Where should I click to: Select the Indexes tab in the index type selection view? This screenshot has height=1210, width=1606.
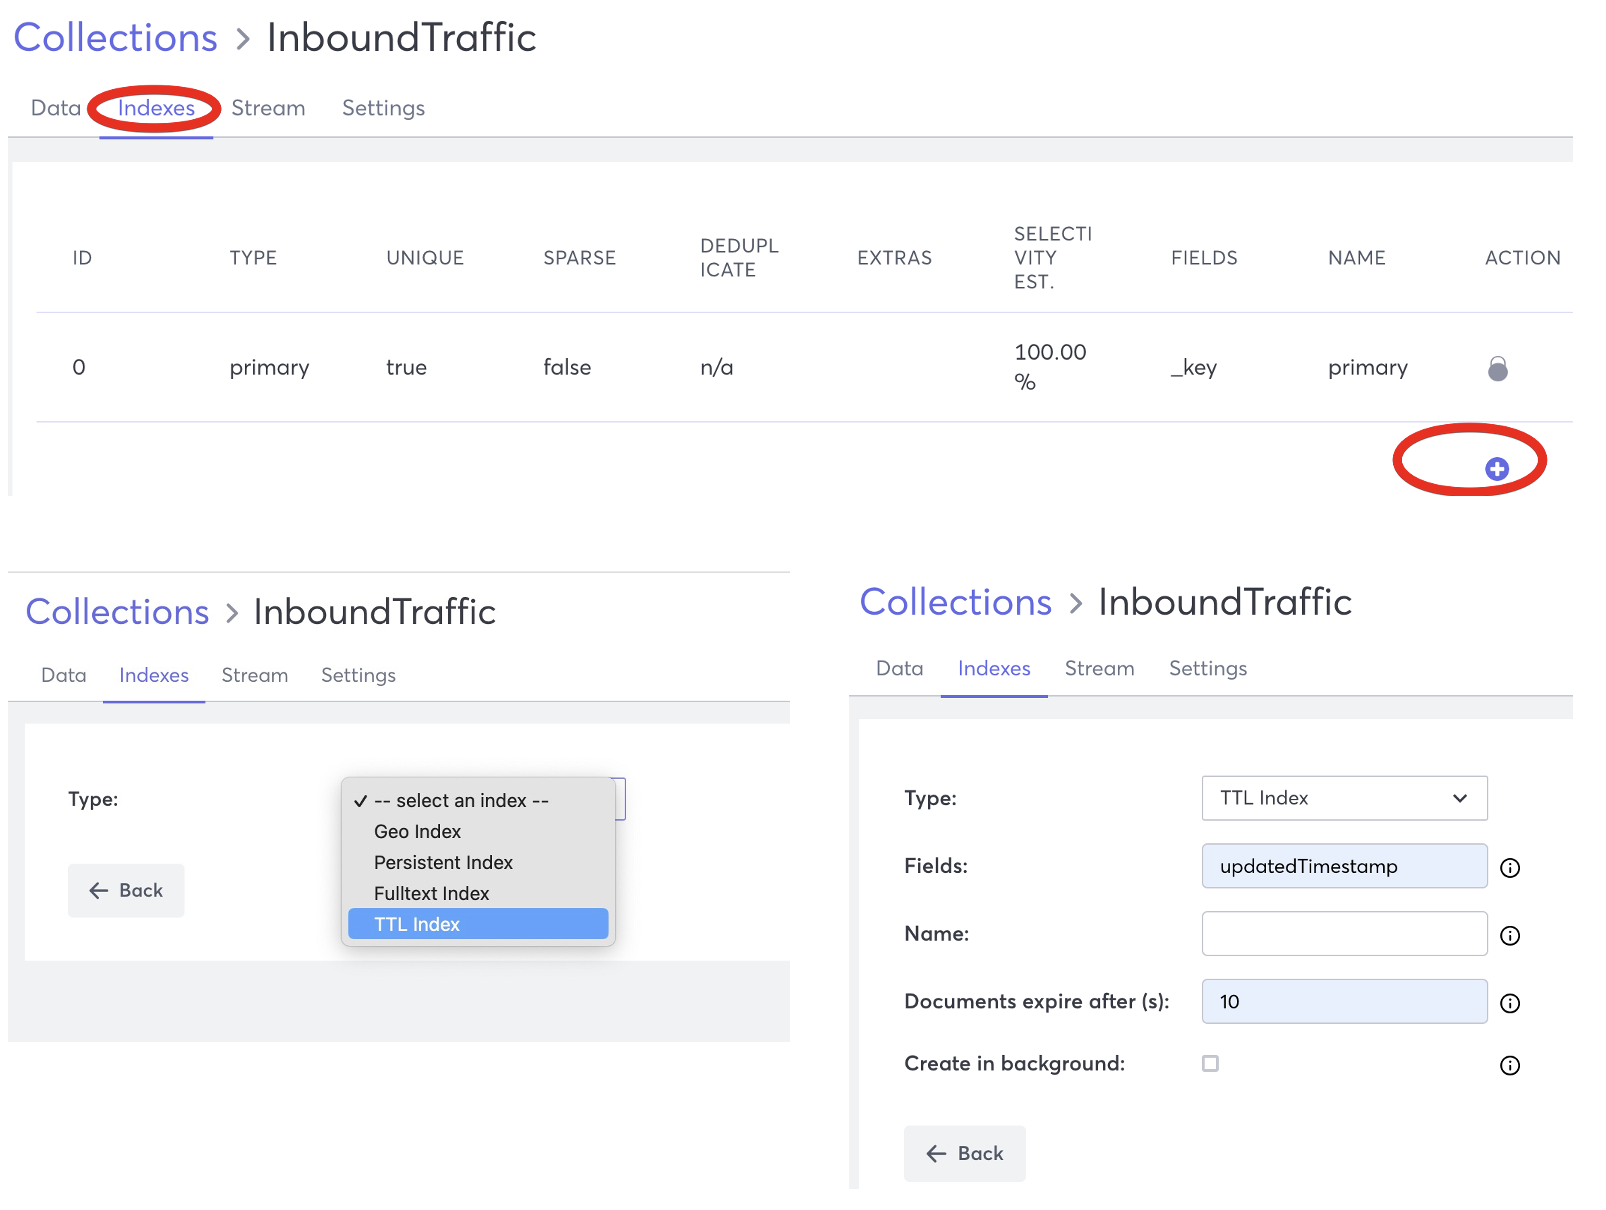154,675
